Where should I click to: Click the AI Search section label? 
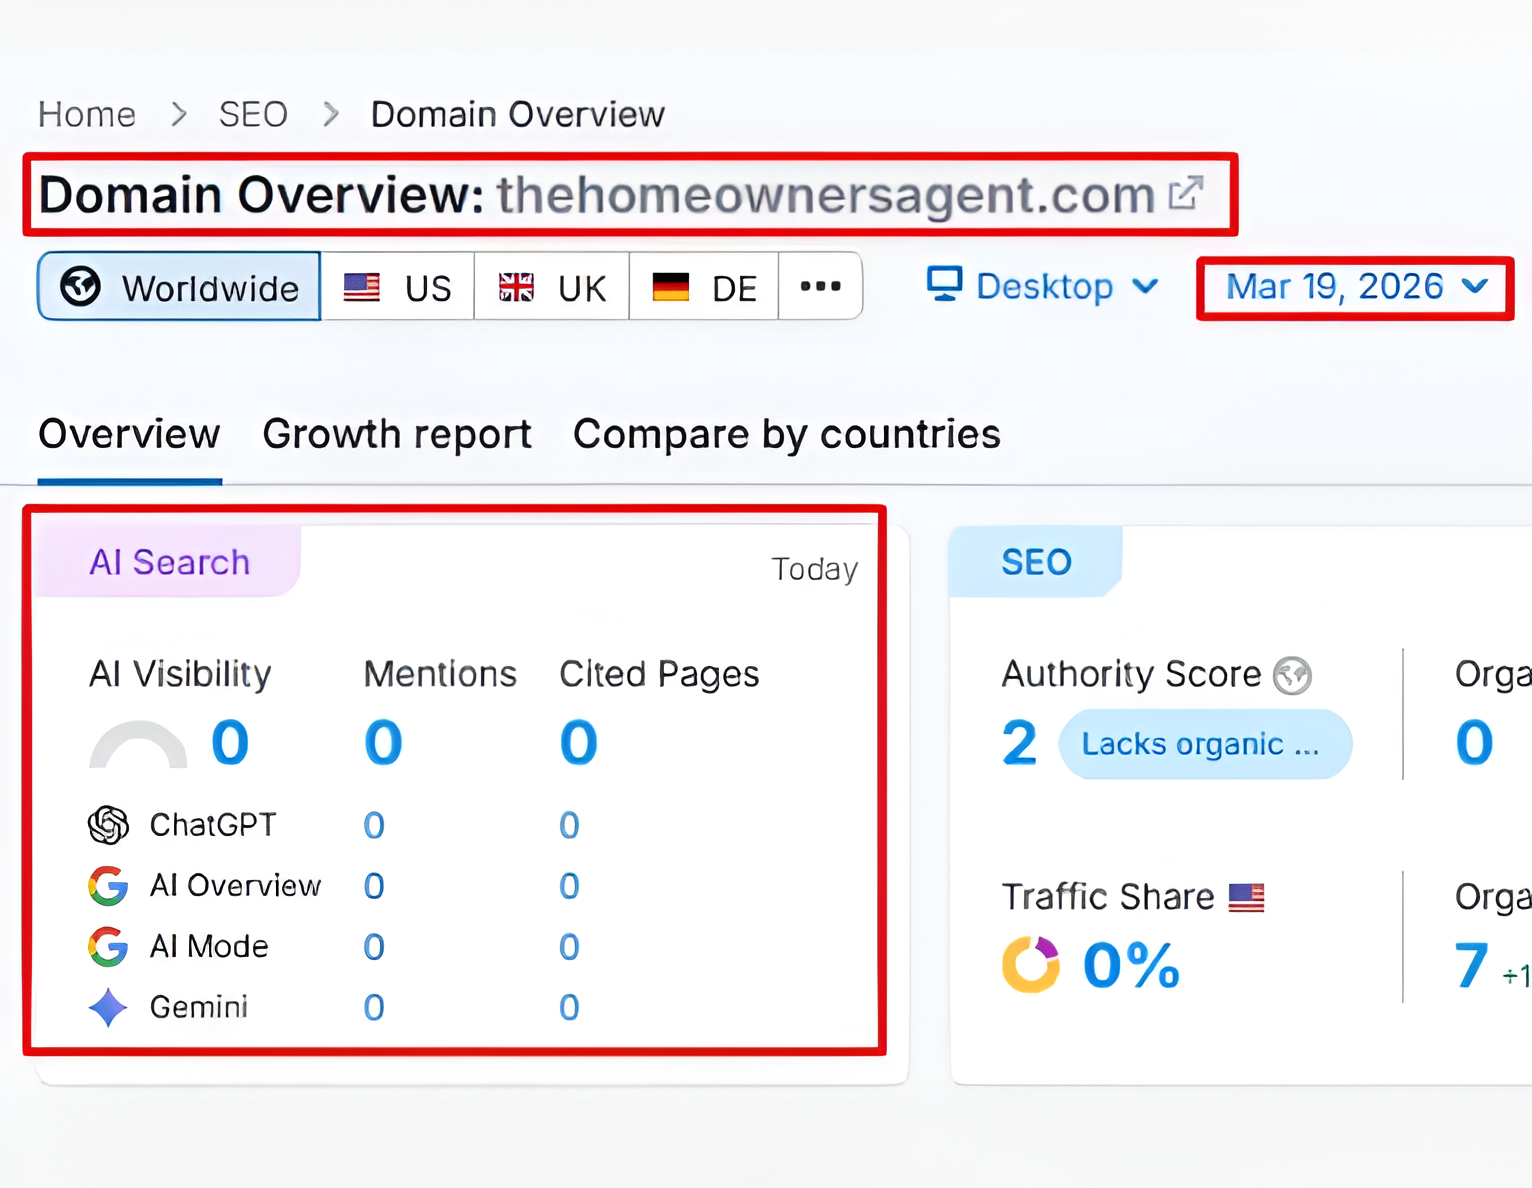pos(169,562)
